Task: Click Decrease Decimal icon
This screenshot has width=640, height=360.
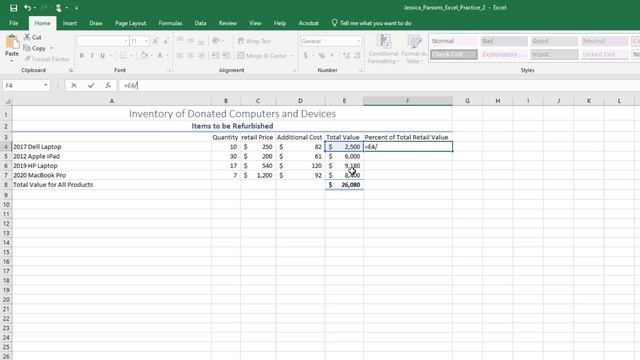Action: click(x=358, y=56)
